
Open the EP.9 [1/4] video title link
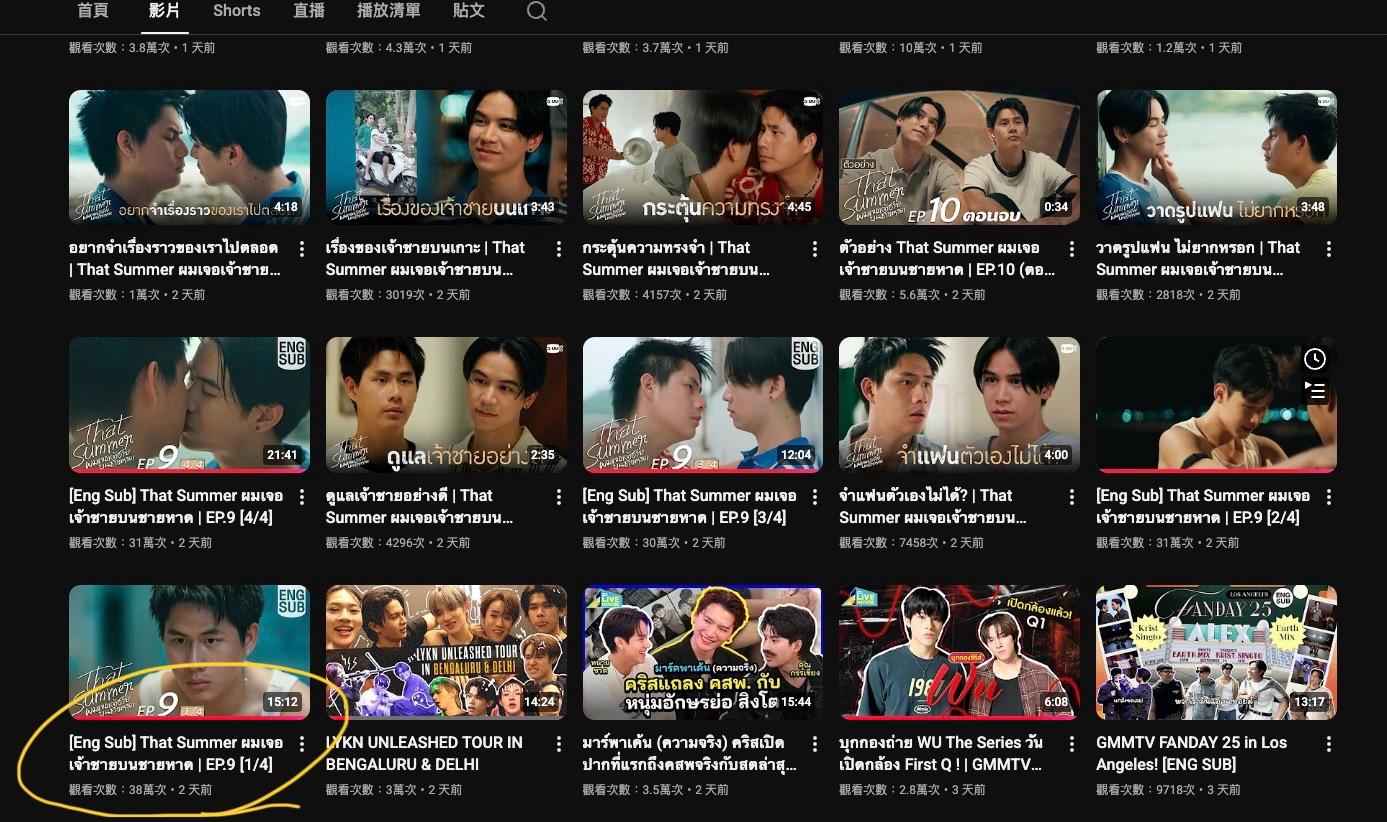tap(175, 753)
